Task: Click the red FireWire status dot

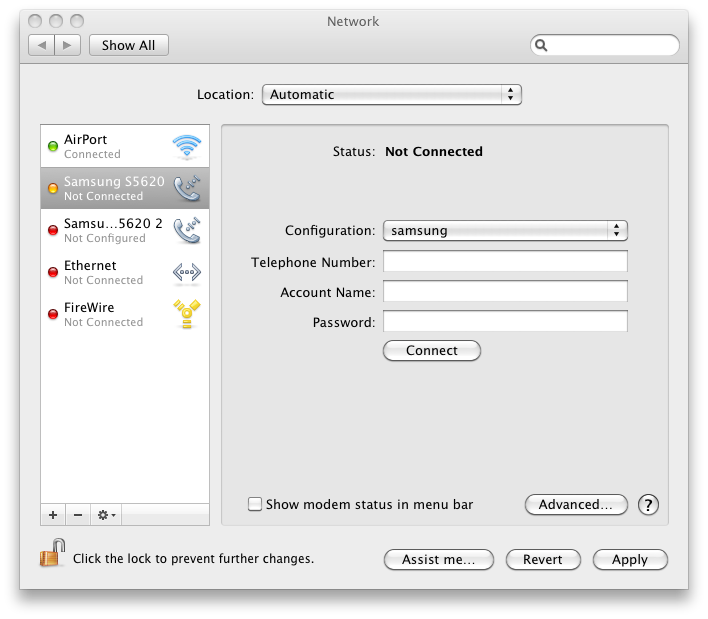Action: click(x=53, y=314)
